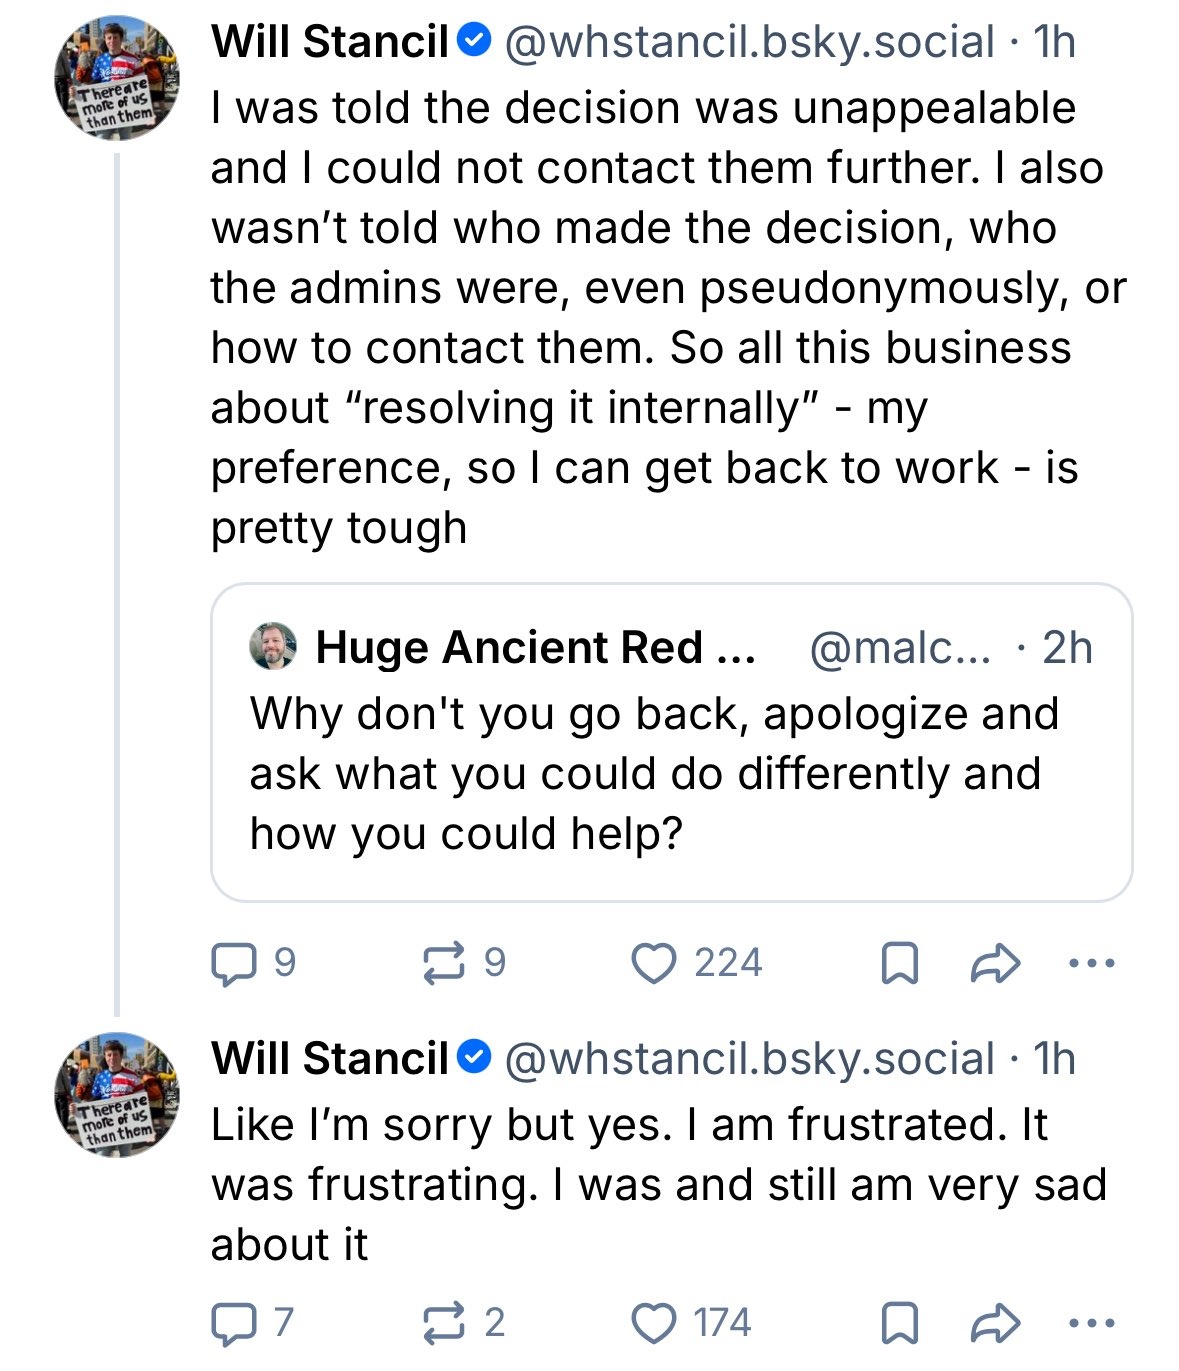The width and height of the screenshot is (1179, 1371).
Task: Open more options on second post
Action: coord(1091,1323)
